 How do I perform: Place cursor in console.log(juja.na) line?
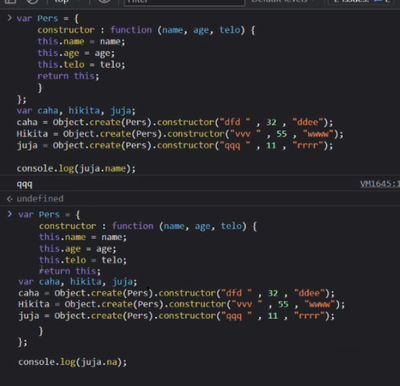tap(72, 362)
